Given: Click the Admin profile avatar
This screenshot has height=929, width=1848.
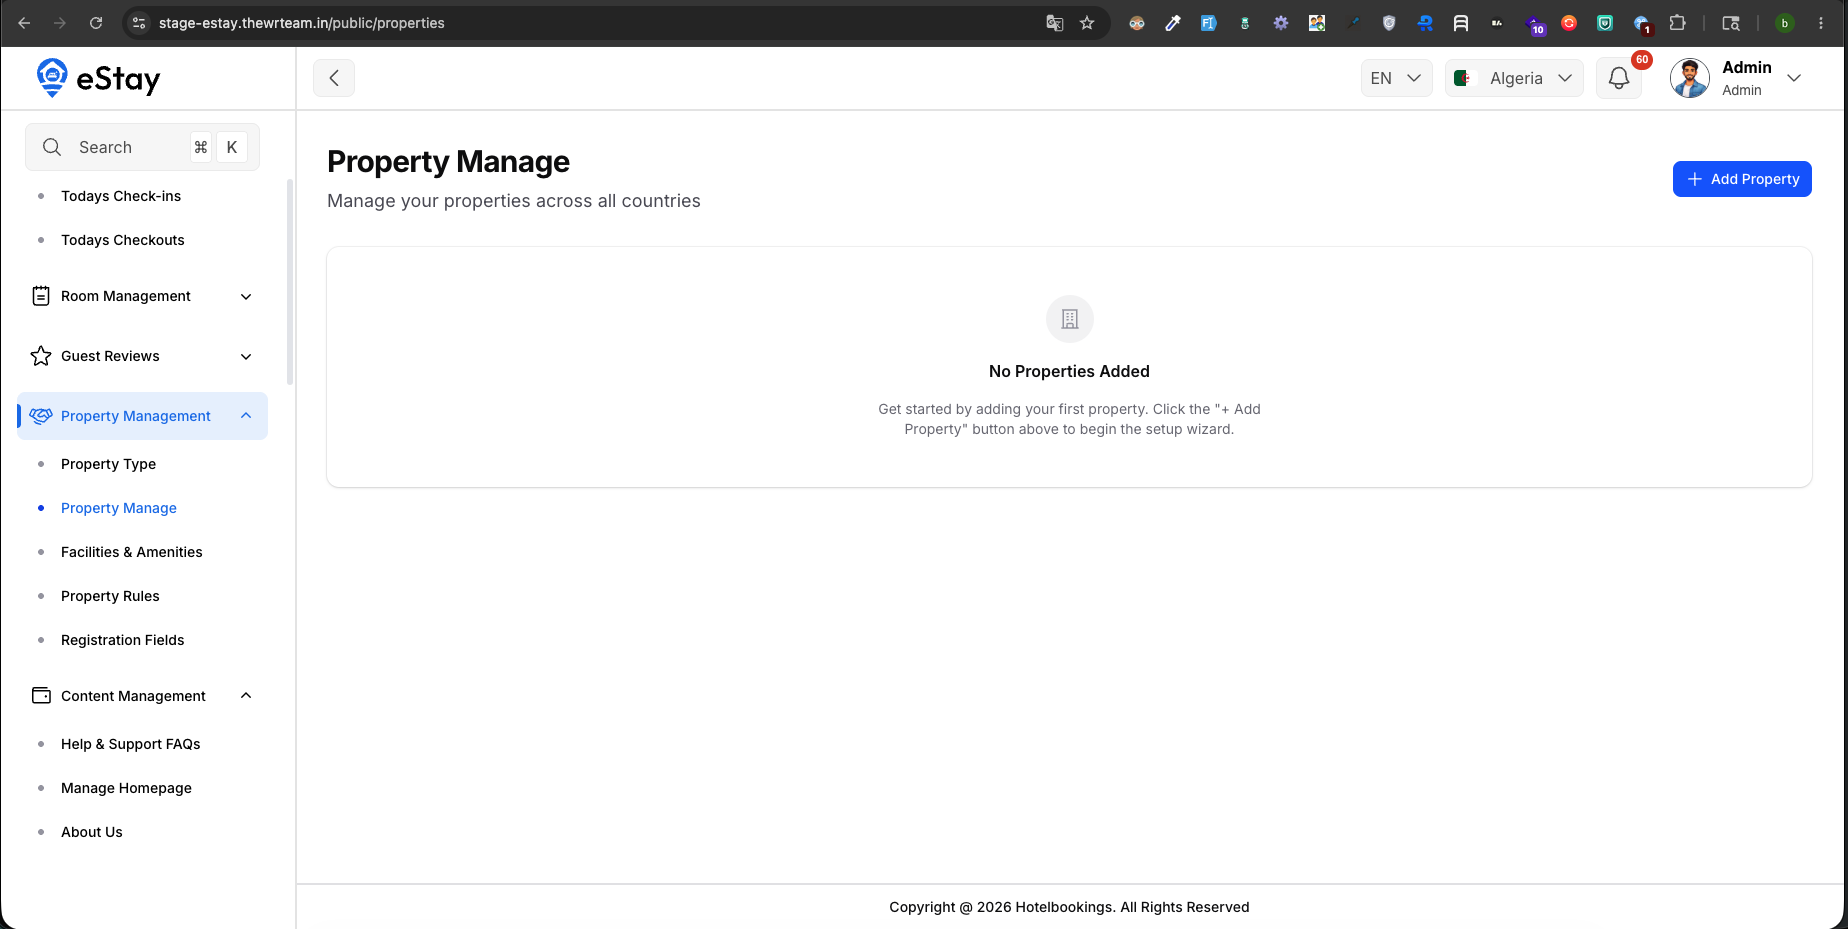Looking at the screenshot, I should (x=1690, y=78).
